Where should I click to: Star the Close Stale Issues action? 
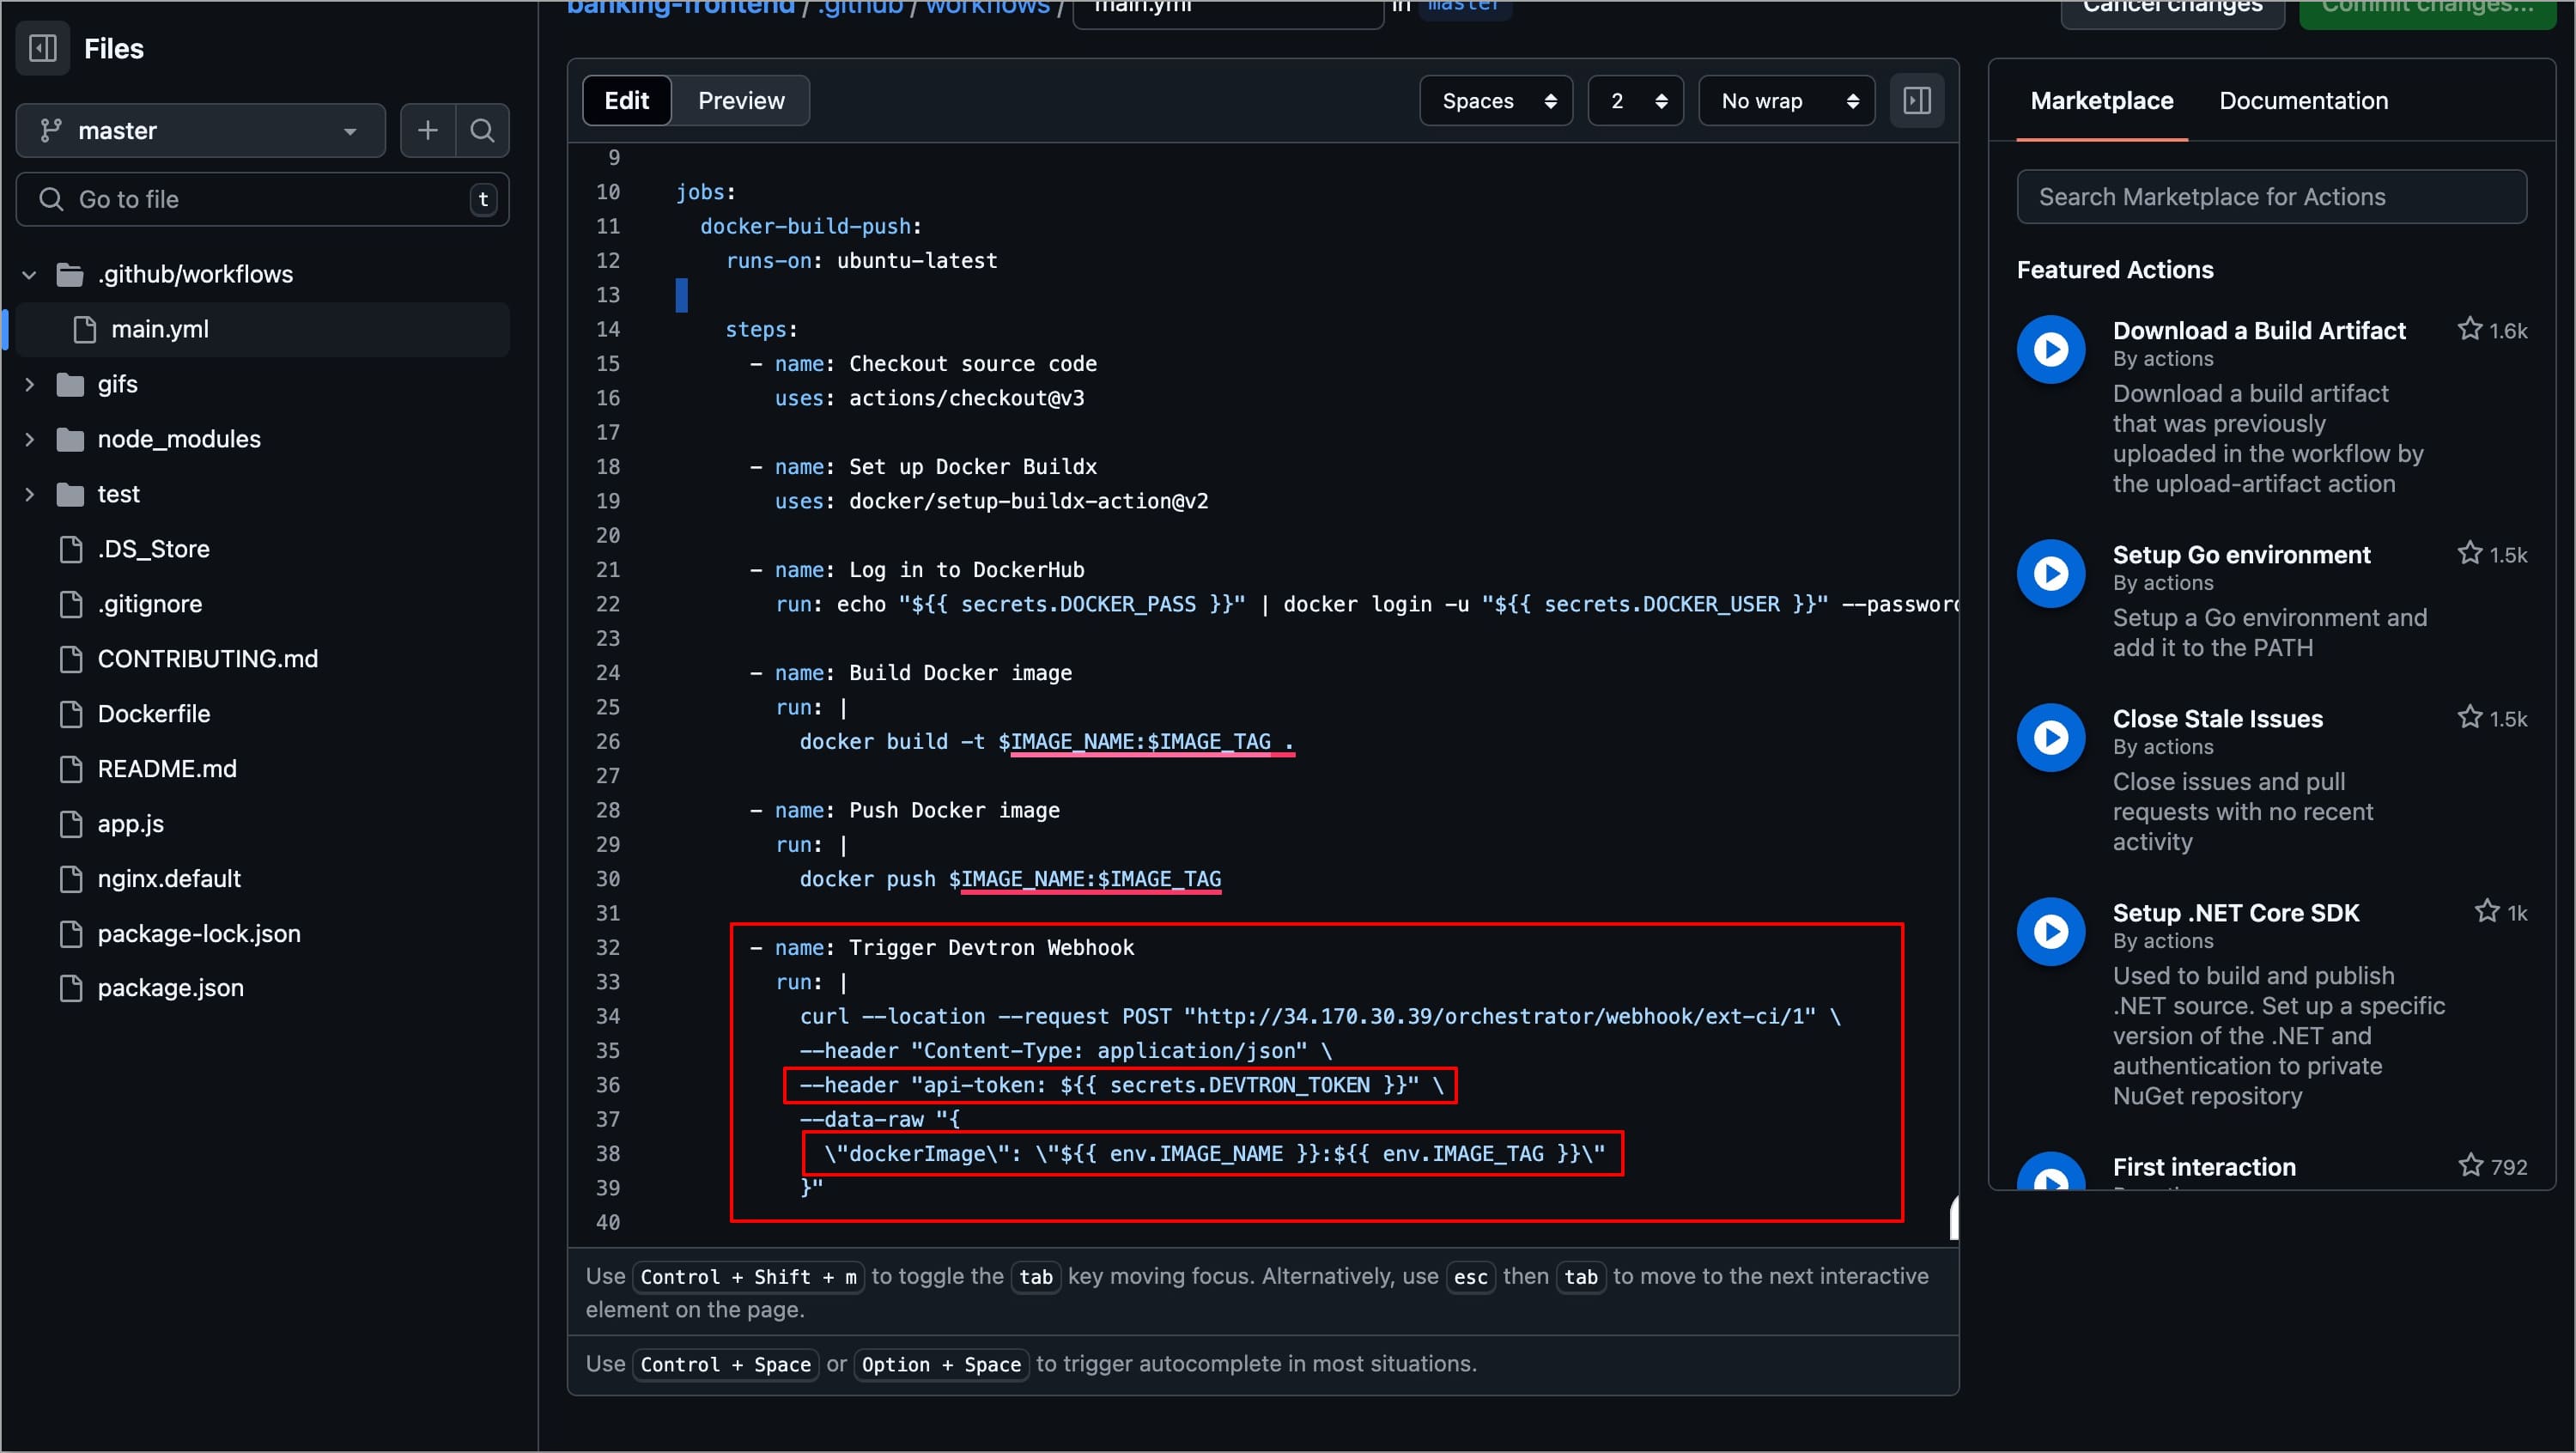[x=2469, y=717]
